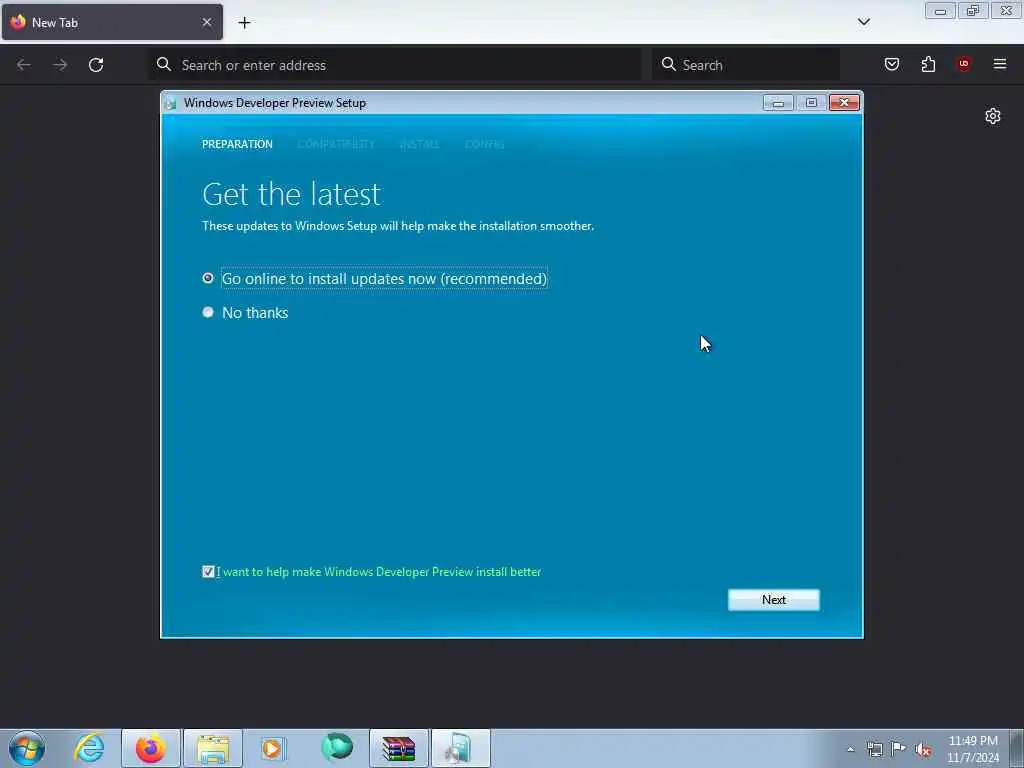
Task: Uncheck help make Windows Developer Preview install better
Action: pos(208,572)
